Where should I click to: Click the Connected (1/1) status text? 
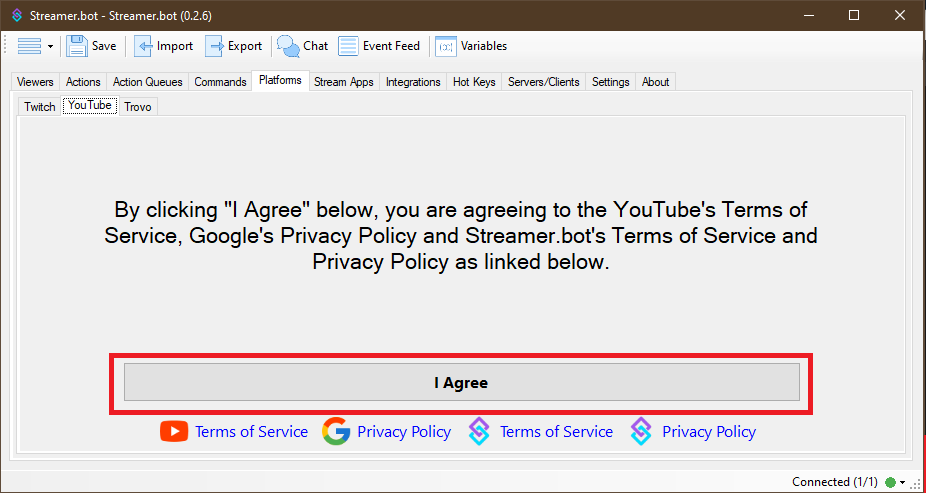pyautogui.click(x=834, y=482)
